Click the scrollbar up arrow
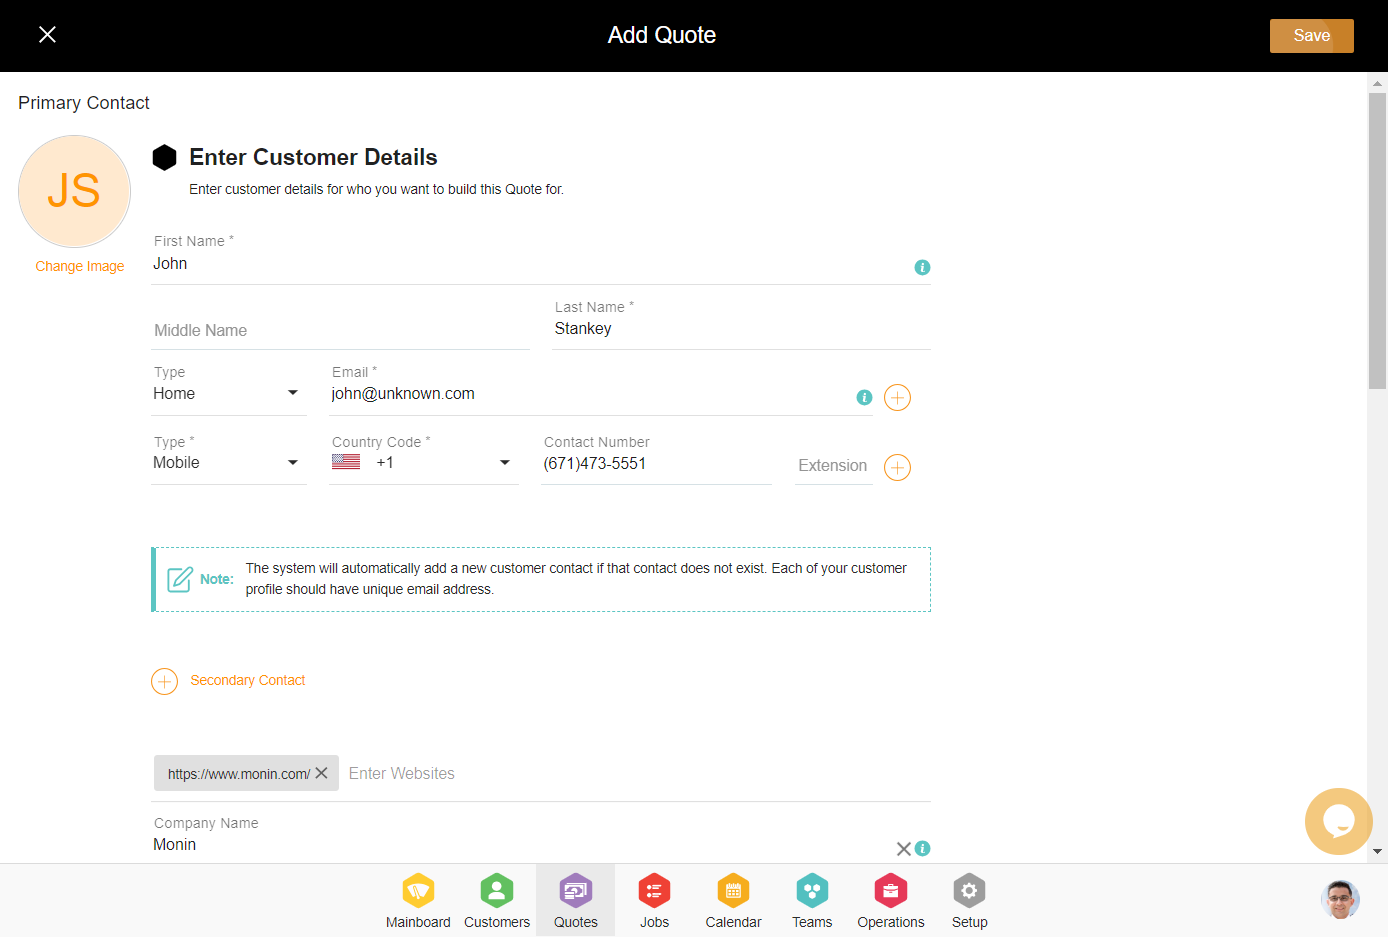The height and width of the screenshot is (937, 1388). click(1377, 83)
